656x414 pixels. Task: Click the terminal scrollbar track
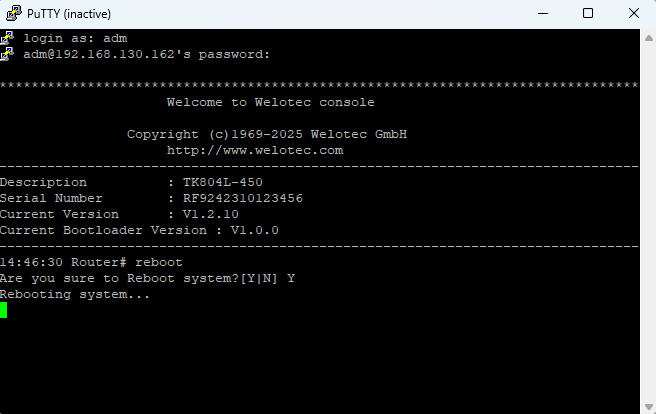coord(647,220)
